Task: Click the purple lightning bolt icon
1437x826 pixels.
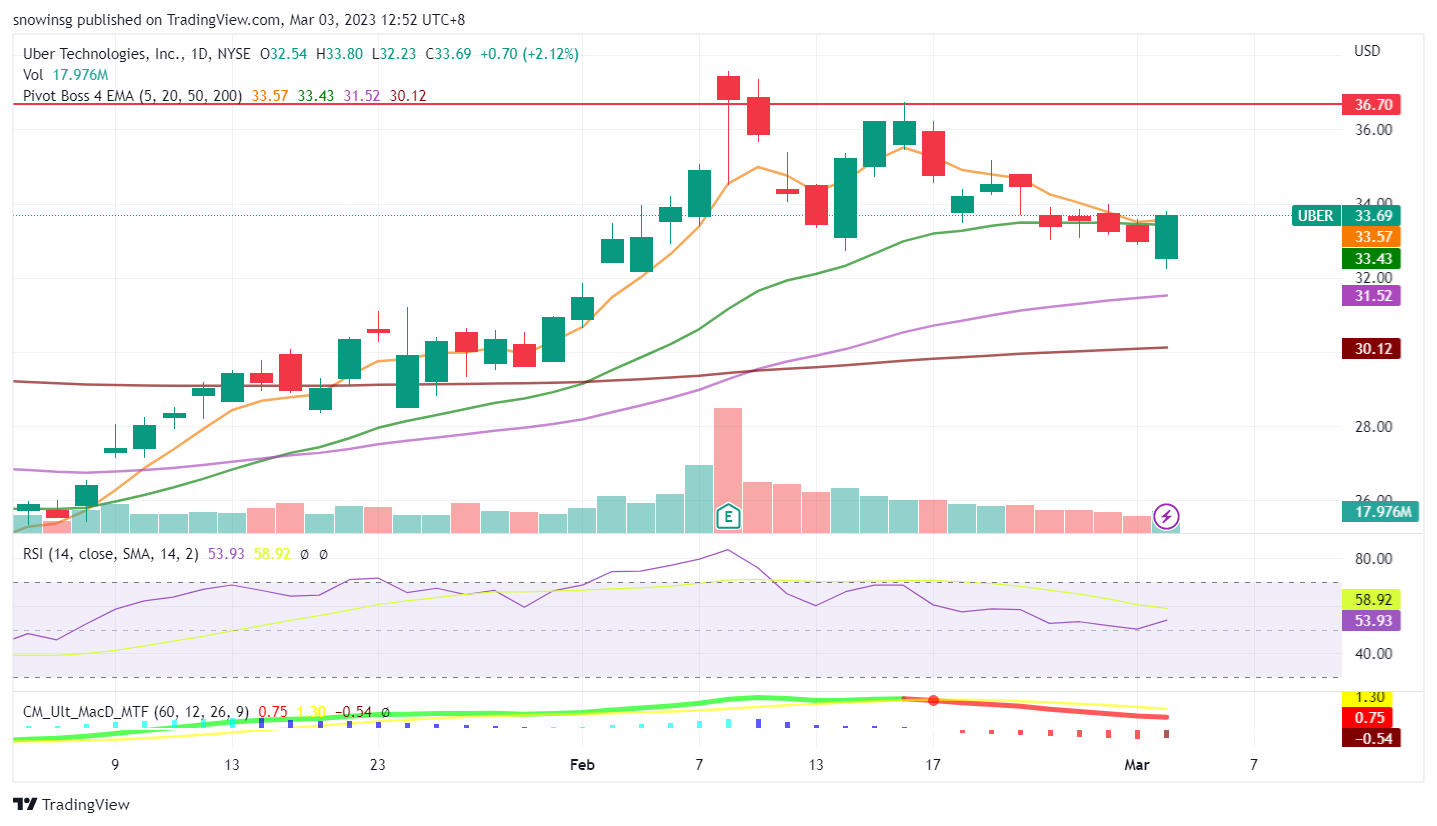Action: [x=1166, y=516]
